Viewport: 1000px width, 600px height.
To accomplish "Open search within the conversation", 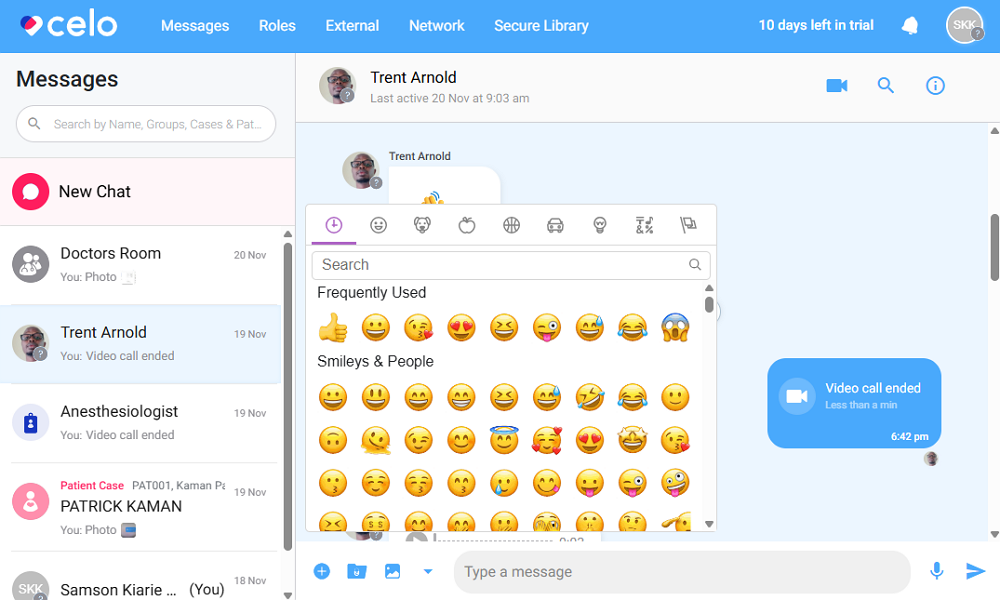I will pos(886,85).
